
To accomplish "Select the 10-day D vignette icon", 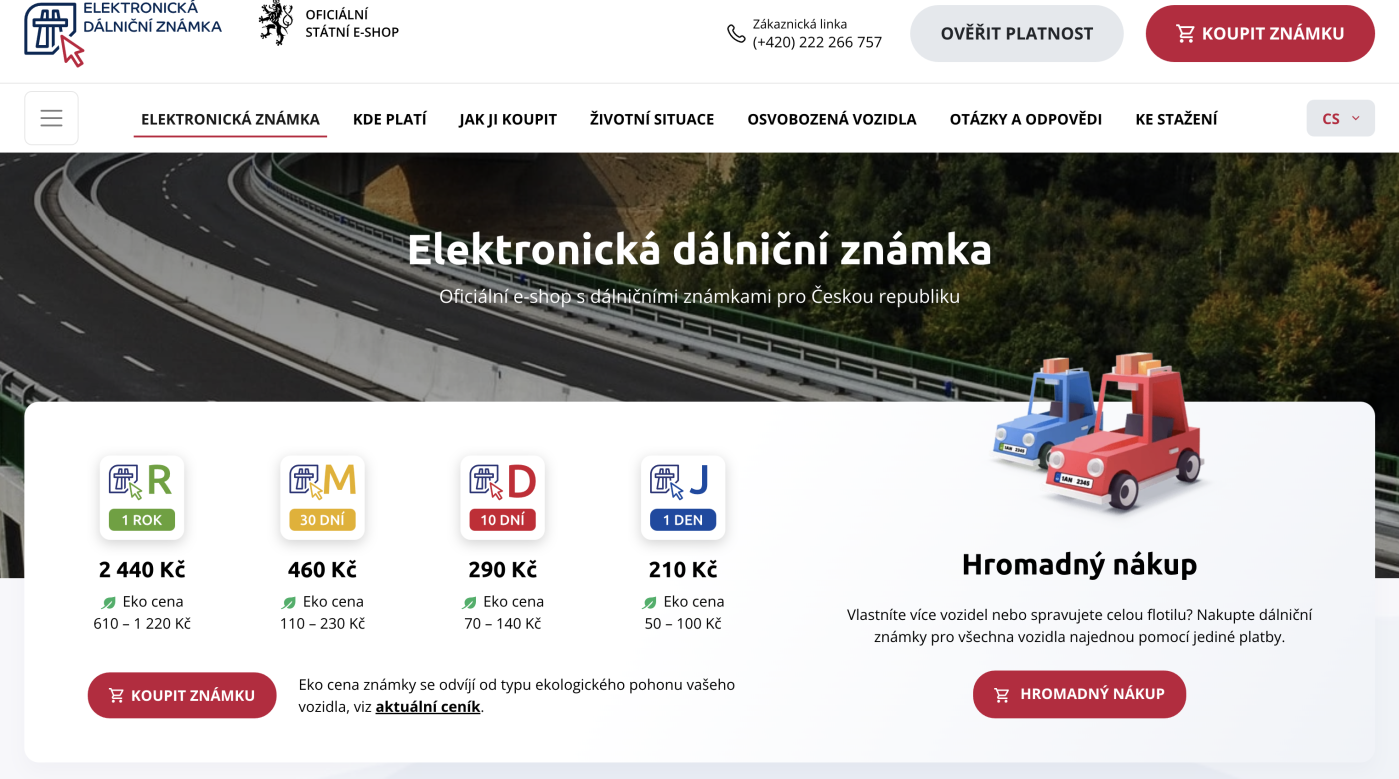I will click(502, 497).
